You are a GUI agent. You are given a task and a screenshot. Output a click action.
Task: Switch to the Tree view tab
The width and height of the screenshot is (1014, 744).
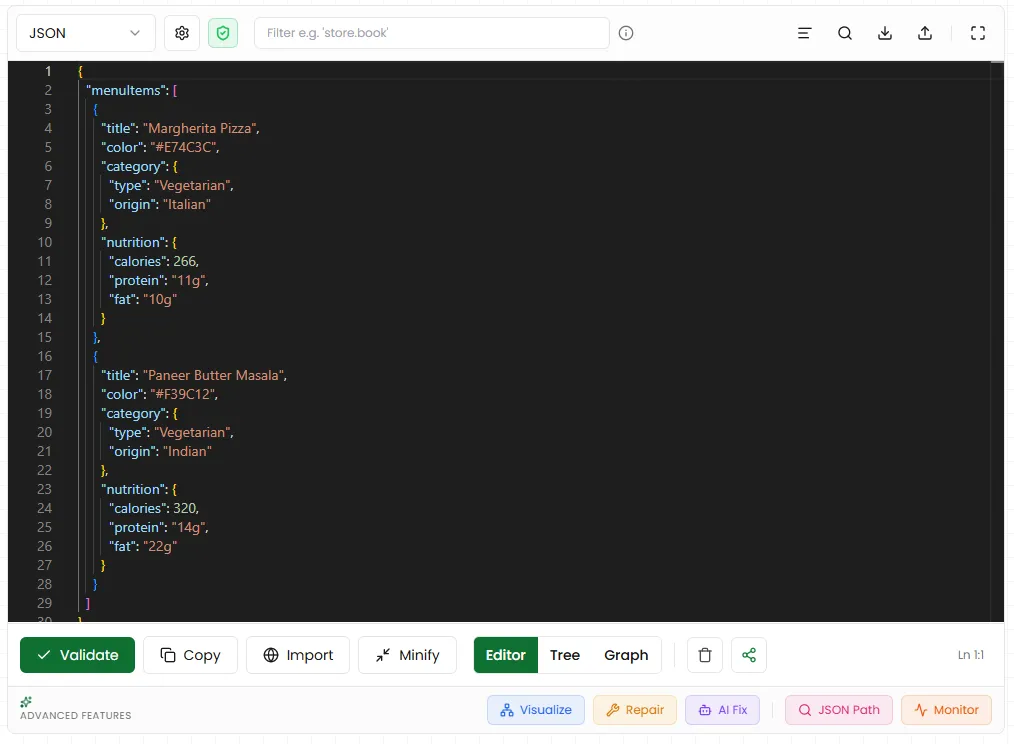tap(565, 655)
